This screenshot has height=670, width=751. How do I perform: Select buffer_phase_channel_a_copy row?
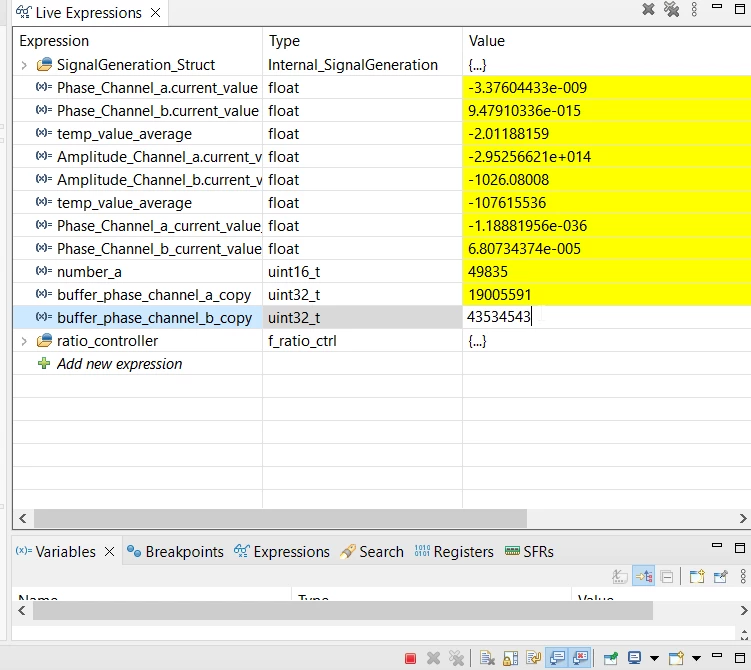(x=381, y=295)
